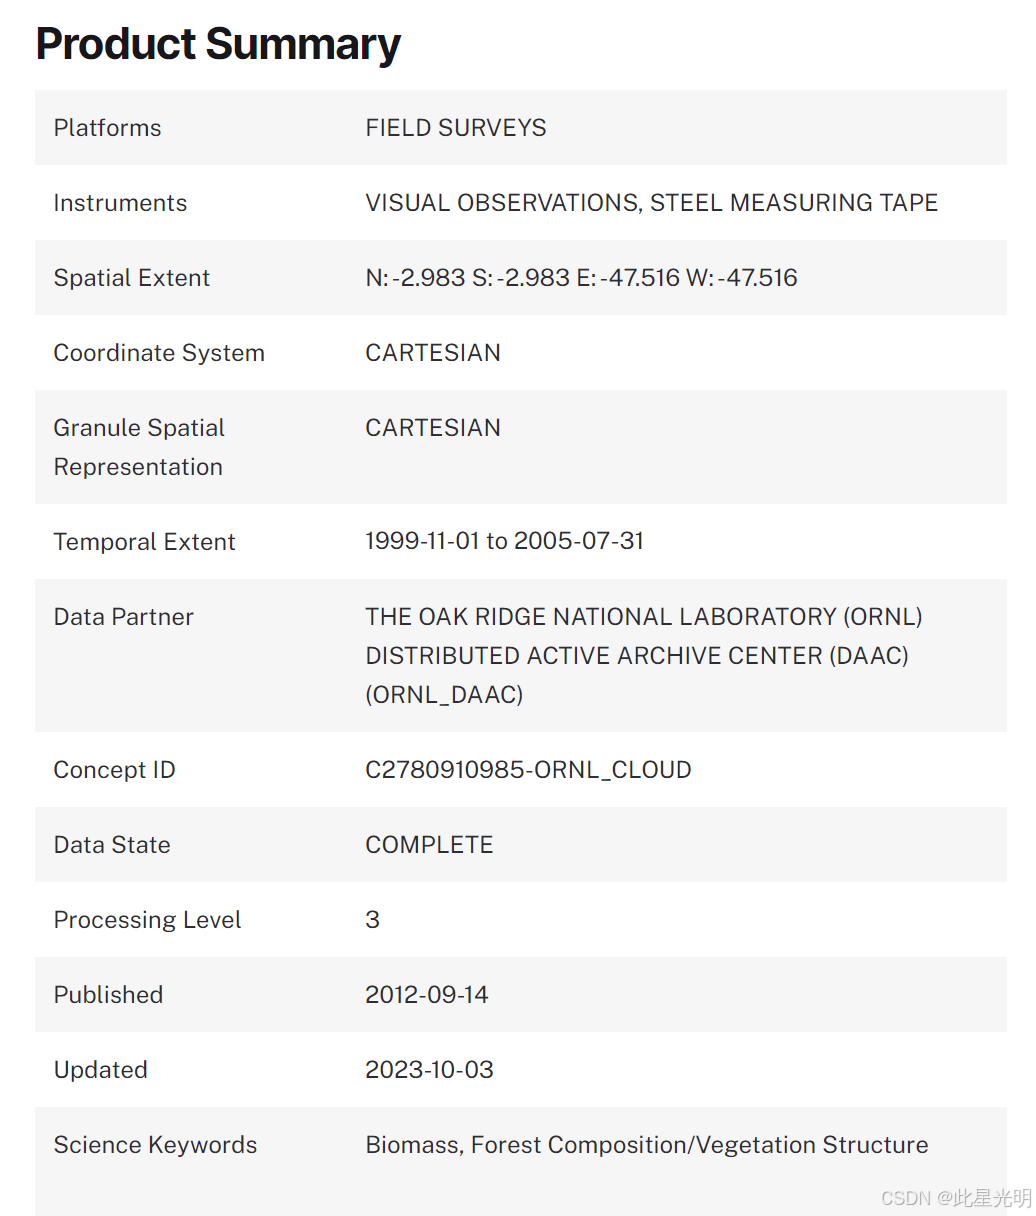The height and width of the screenshot is (1216, 1036).
Task: Click the Platforms row label
Action: 107,128
